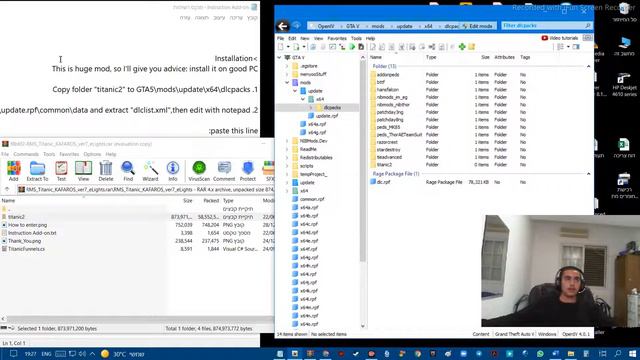Open WhatsApp from the taskbar
This screenshot has width=640, height=360.
tap(540, 353)
